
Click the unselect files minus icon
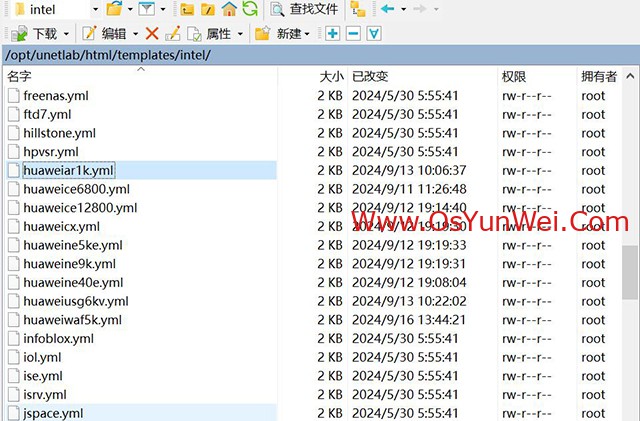pos(353,33)
